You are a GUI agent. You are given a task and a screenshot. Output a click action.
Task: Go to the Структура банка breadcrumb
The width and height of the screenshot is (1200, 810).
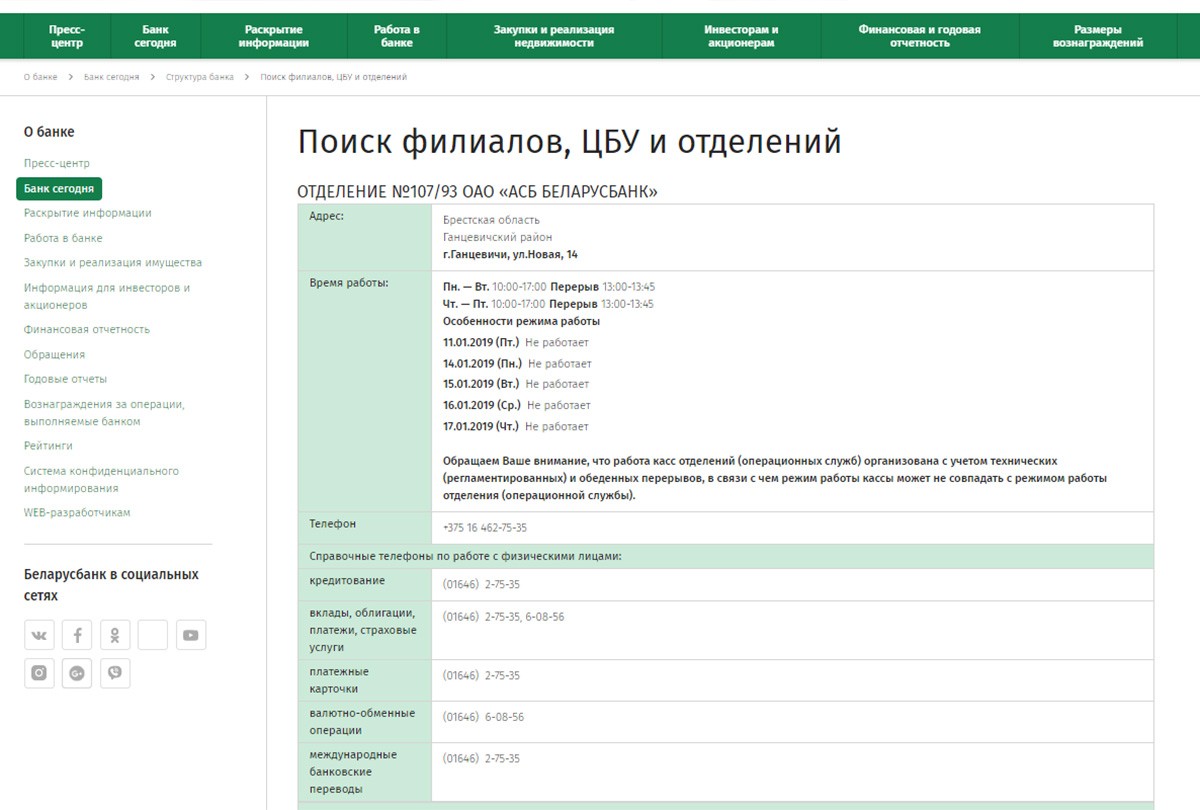[x=200, y=77]
